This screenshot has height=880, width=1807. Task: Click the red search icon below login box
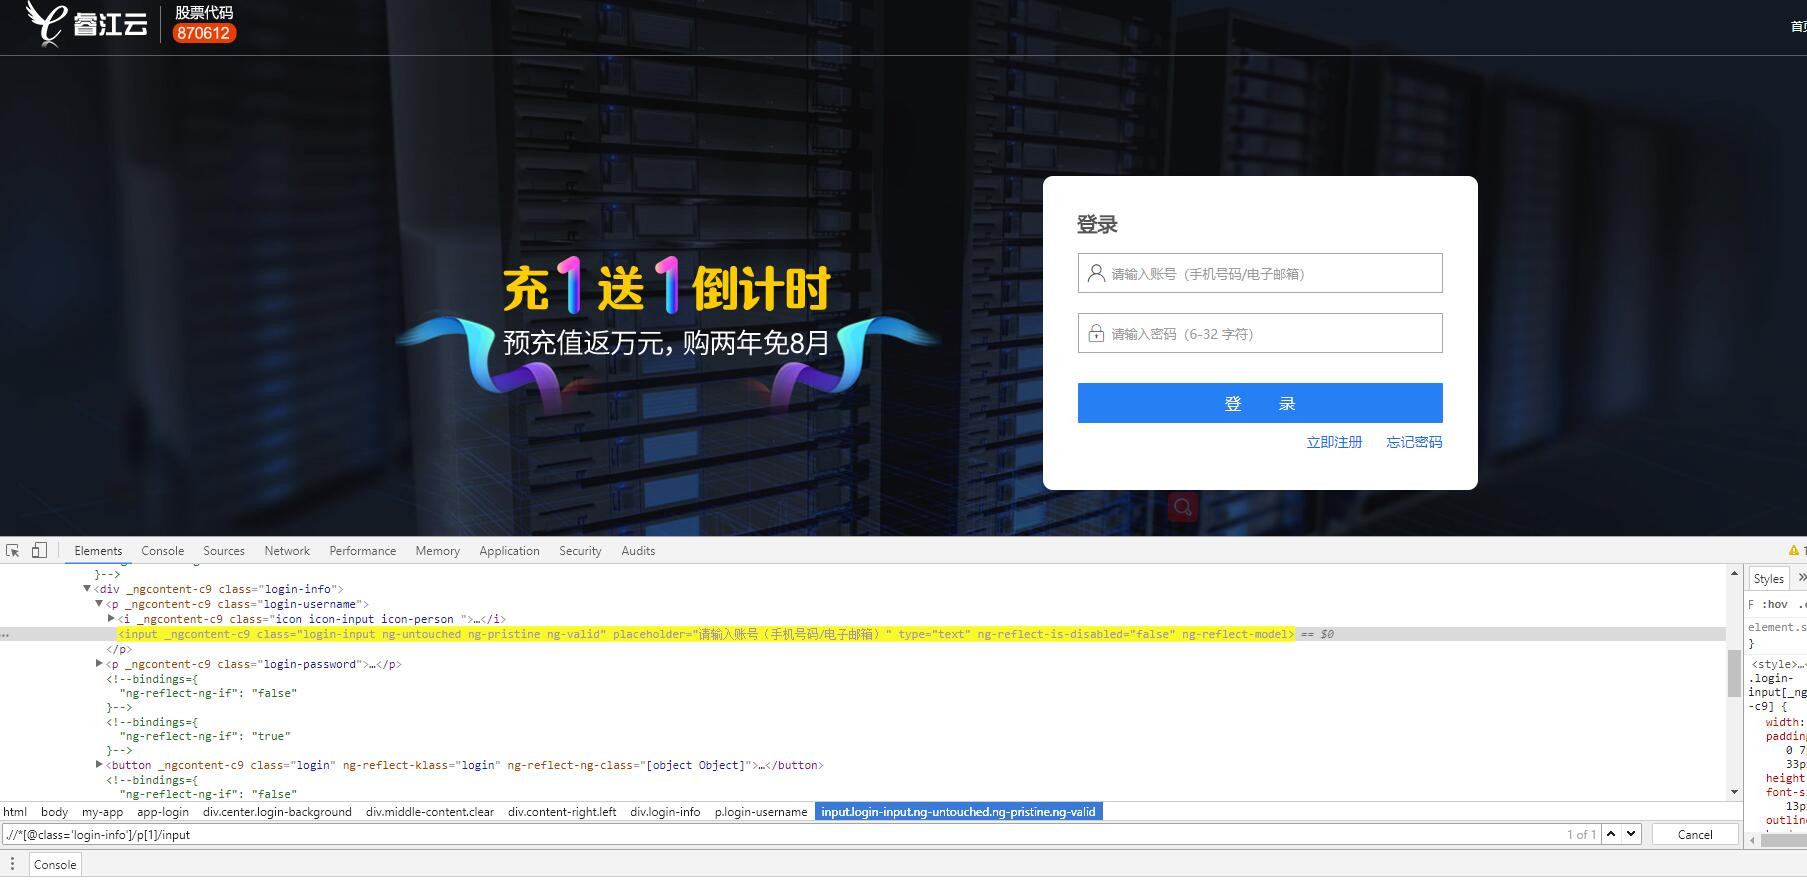[1183, 507]
